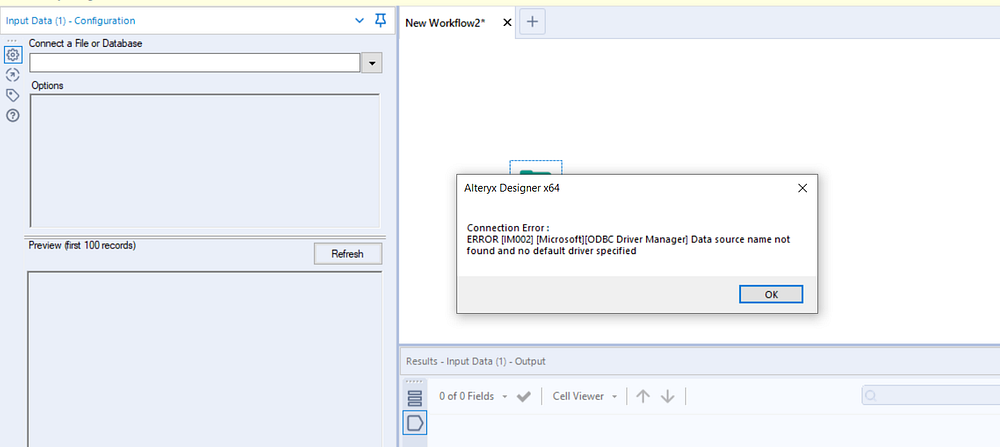This screenshot has width=1000, height=447.
Task: Click the fields checkmark icon in Results
Action: tap(524, 397)
